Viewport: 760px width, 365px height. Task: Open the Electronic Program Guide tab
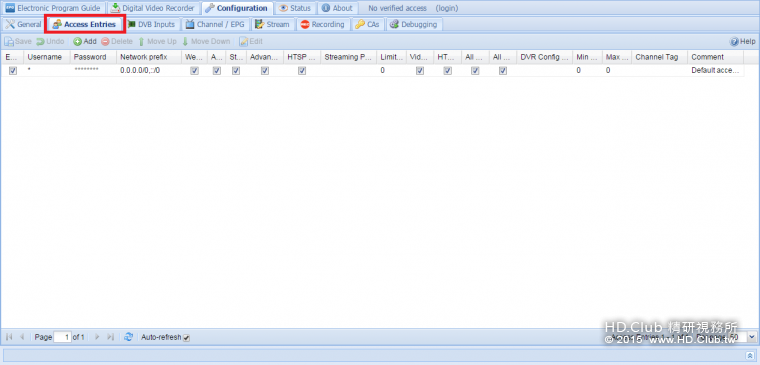(x=53, y=8)
